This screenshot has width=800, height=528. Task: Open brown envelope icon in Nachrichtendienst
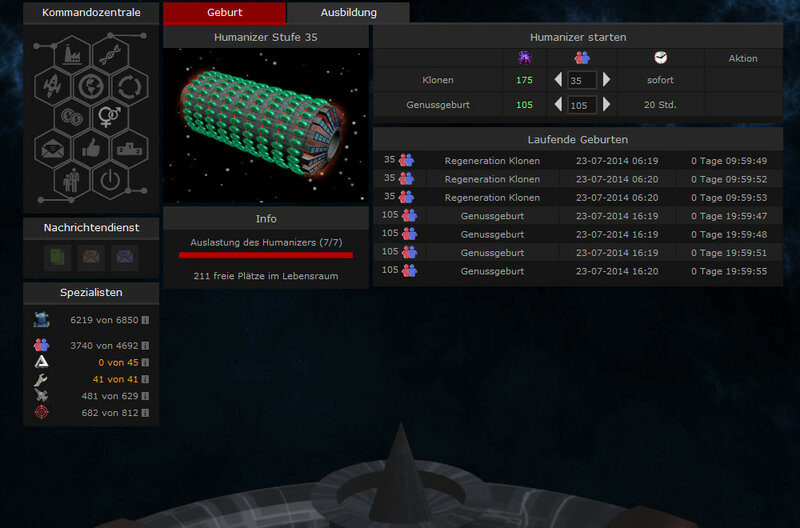pos(91,257)
